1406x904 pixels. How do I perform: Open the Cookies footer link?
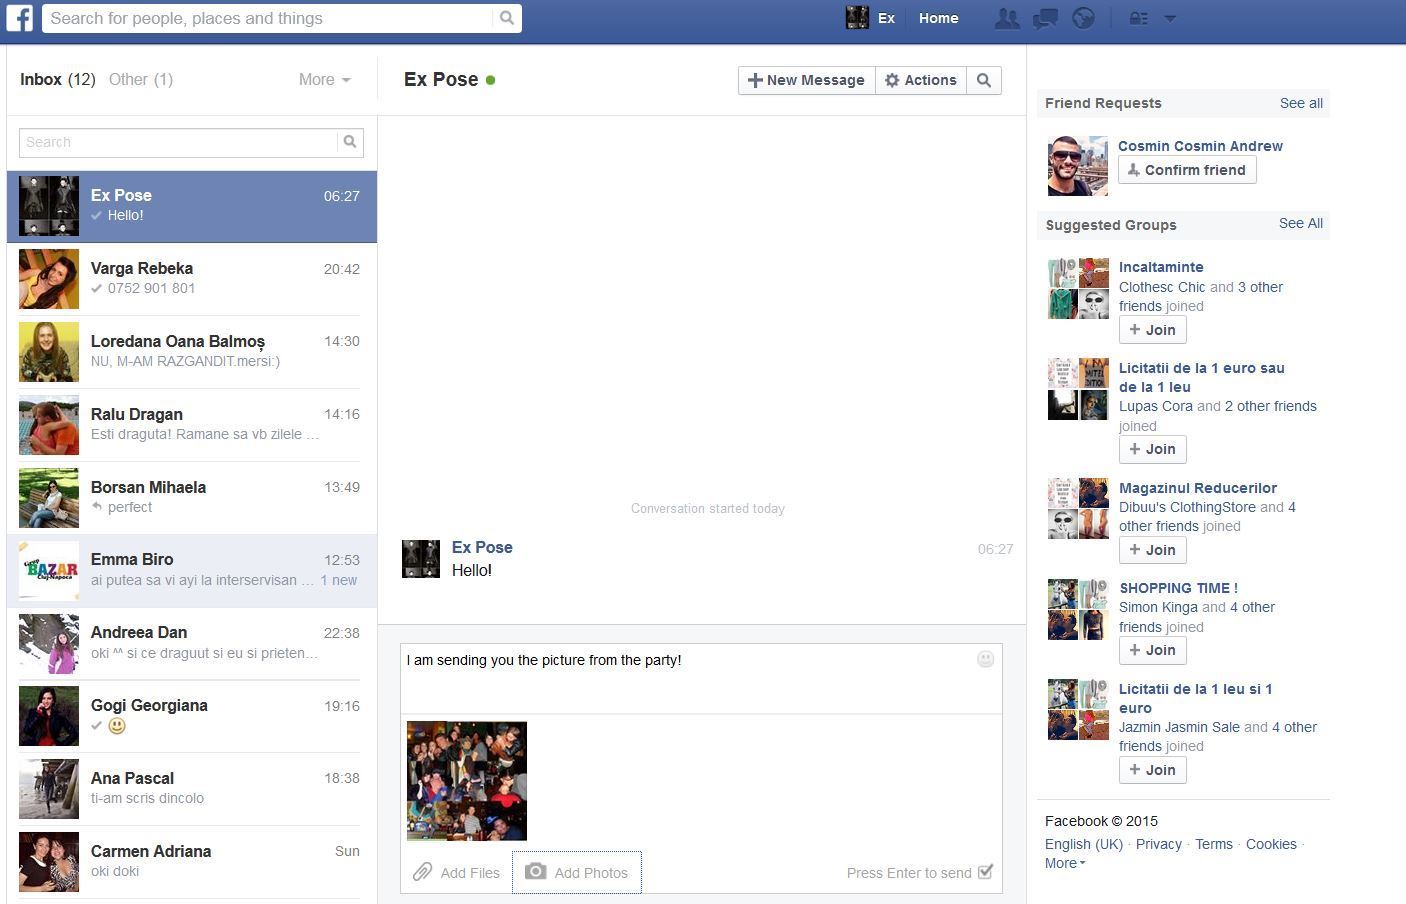(x=1271, y=844)
